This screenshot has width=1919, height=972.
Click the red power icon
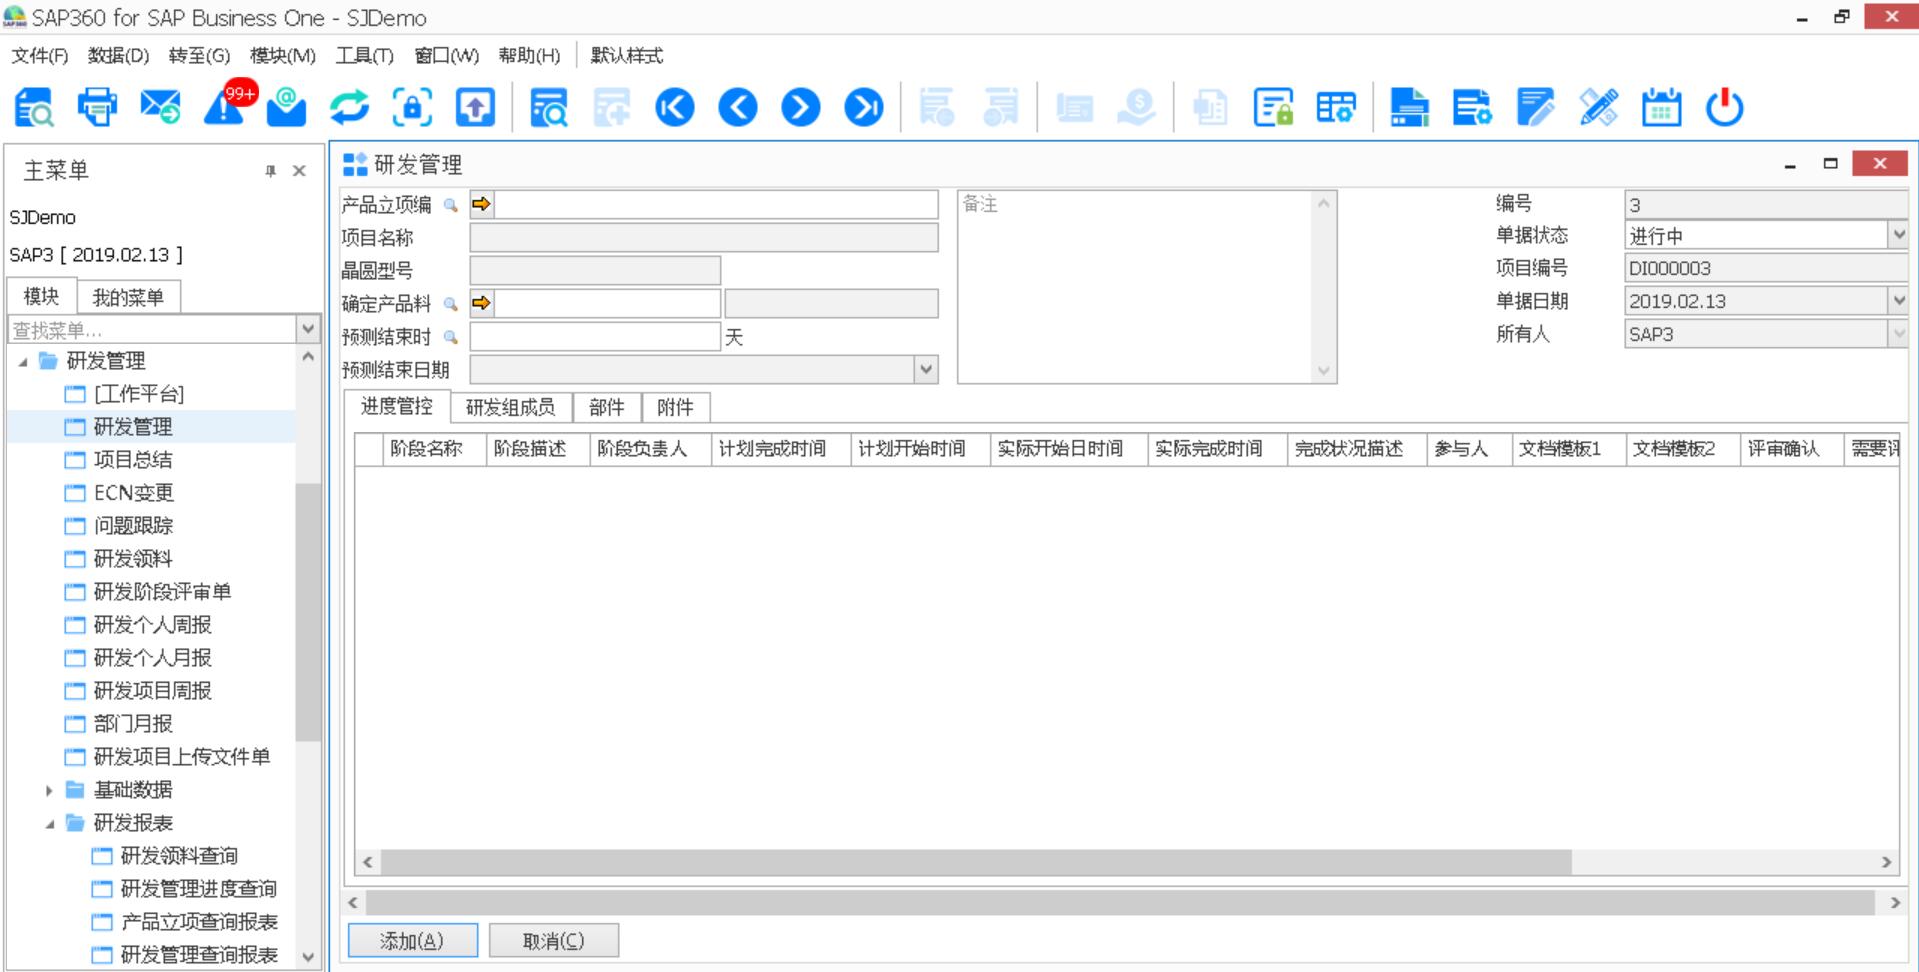tap(1724, 107)
